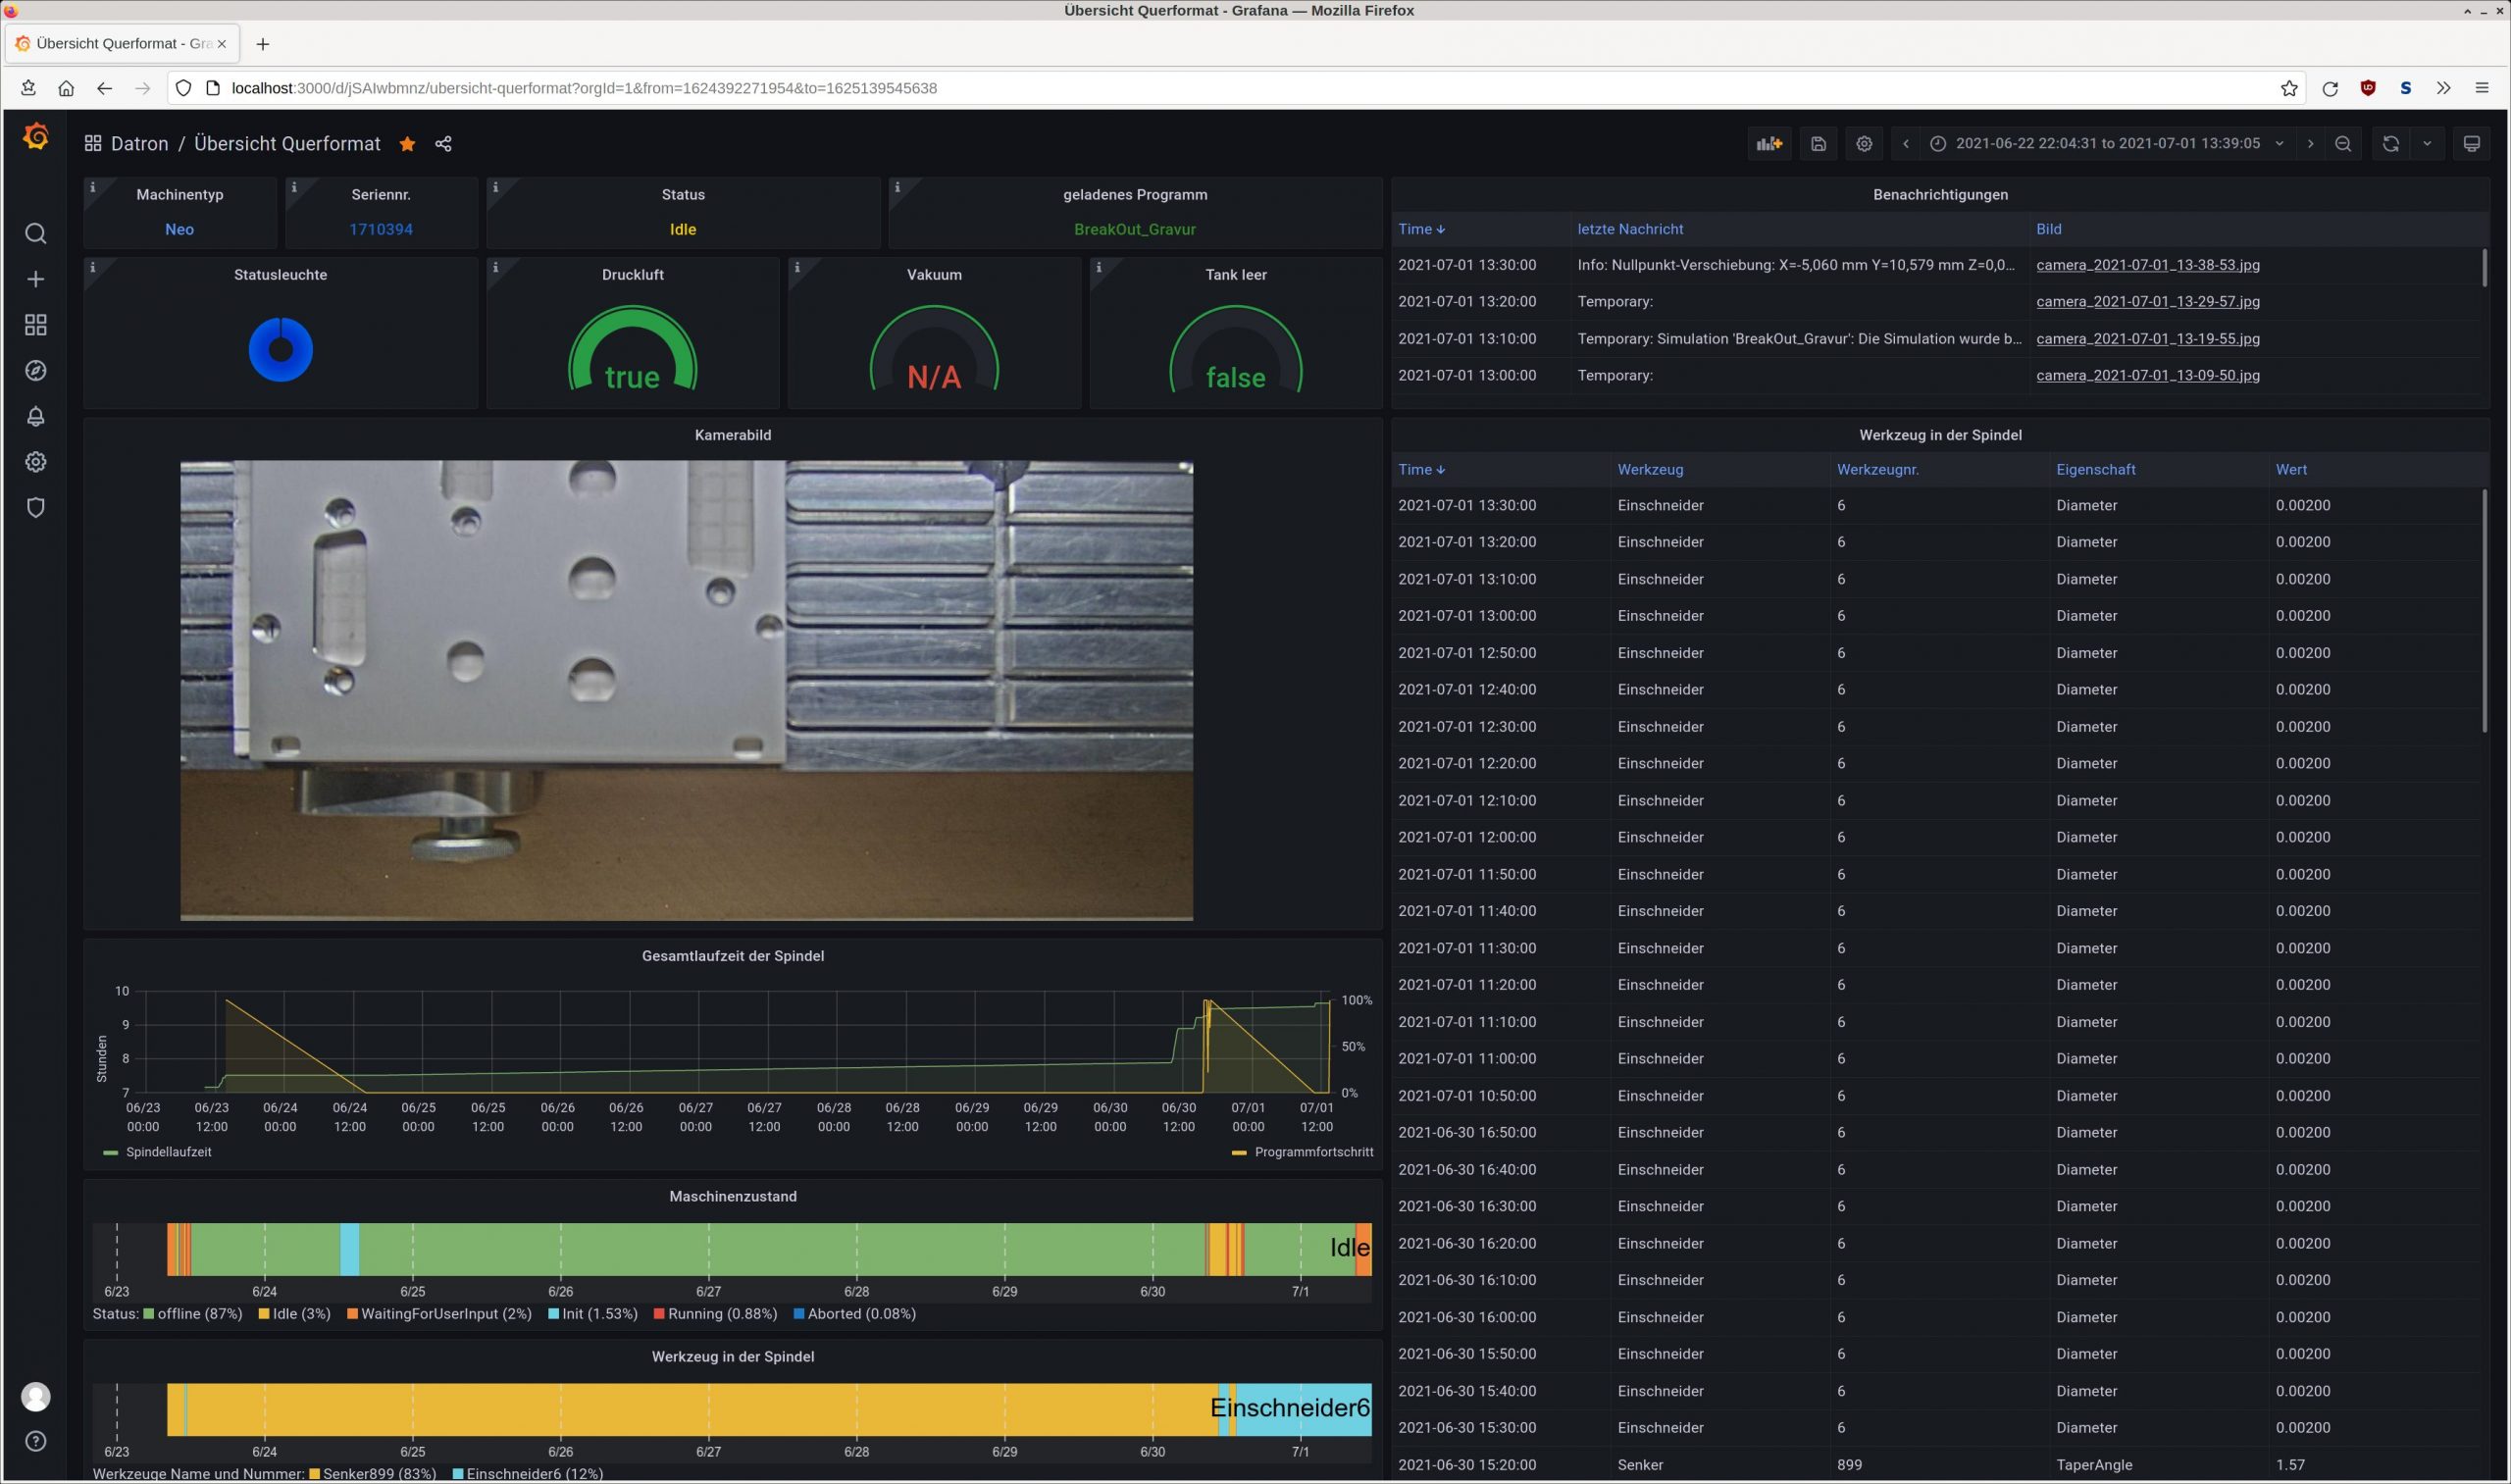
Task: Toggle Programmfortschritt series in legend
Action: 1312,1152
